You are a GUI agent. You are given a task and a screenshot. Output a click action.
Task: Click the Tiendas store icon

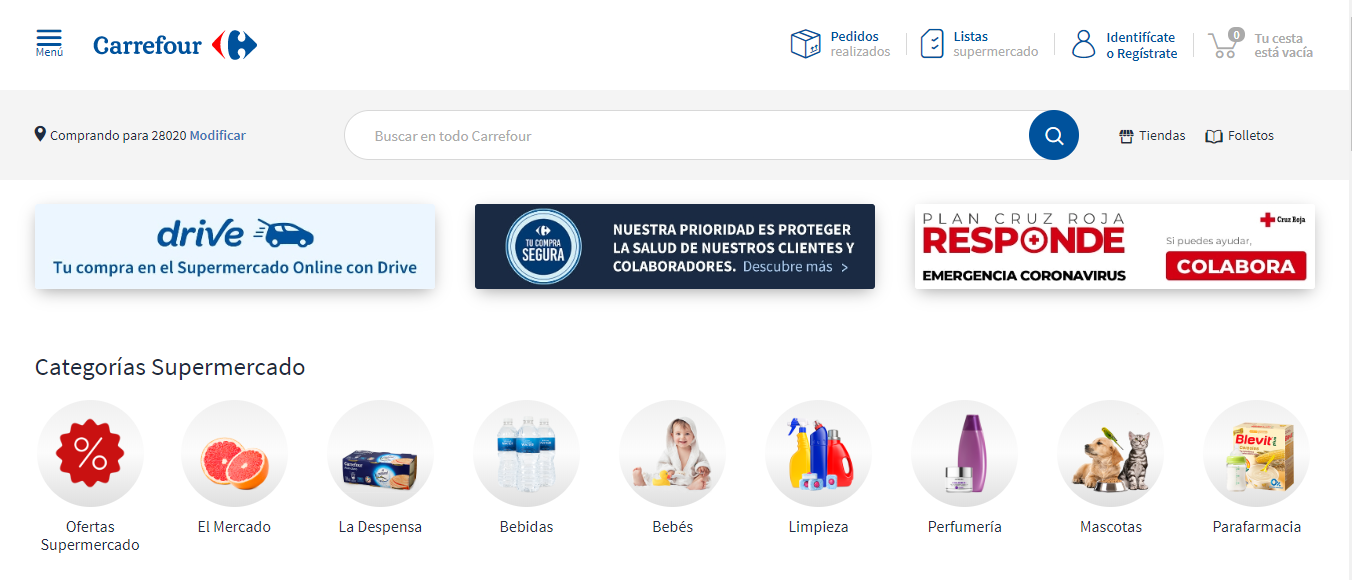[1126, 136]
